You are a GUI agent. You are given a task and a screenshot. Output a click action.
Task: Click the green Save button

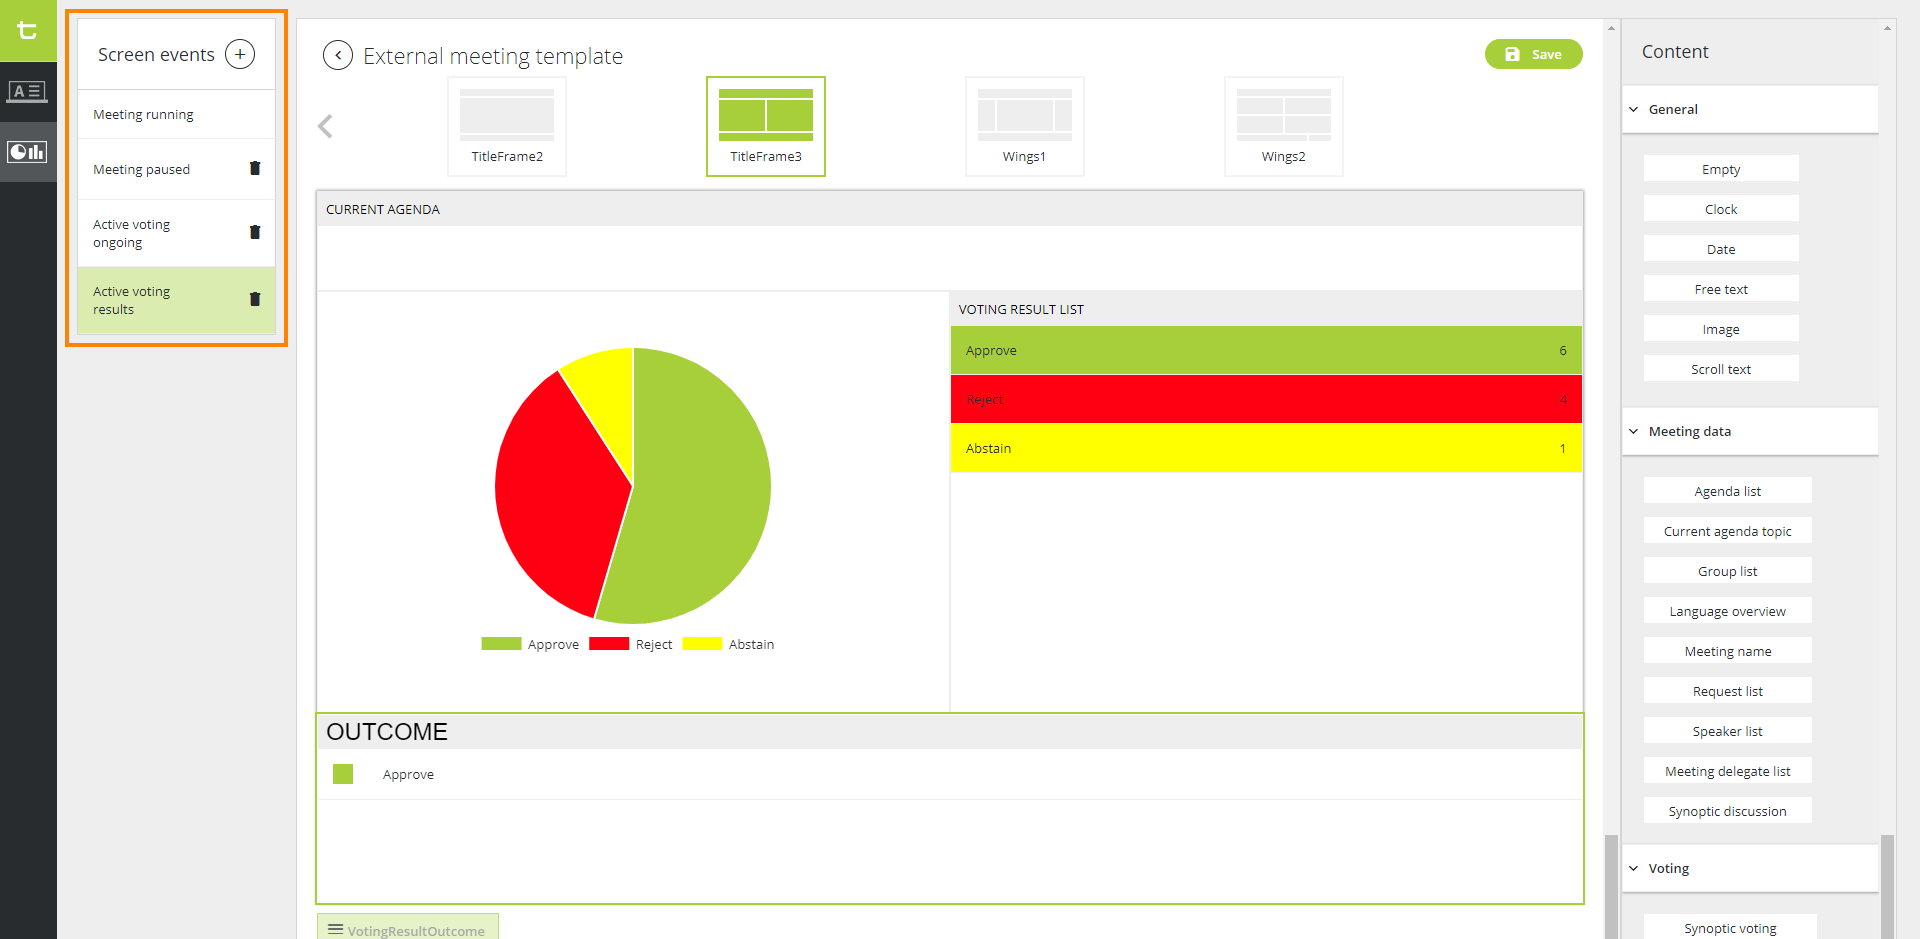pyautogui.click(x=1533, y=55)
